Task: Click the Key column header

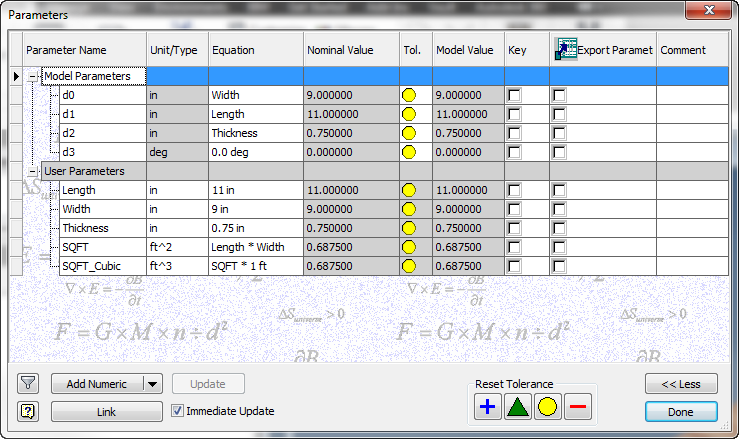Action: point(527,50)
